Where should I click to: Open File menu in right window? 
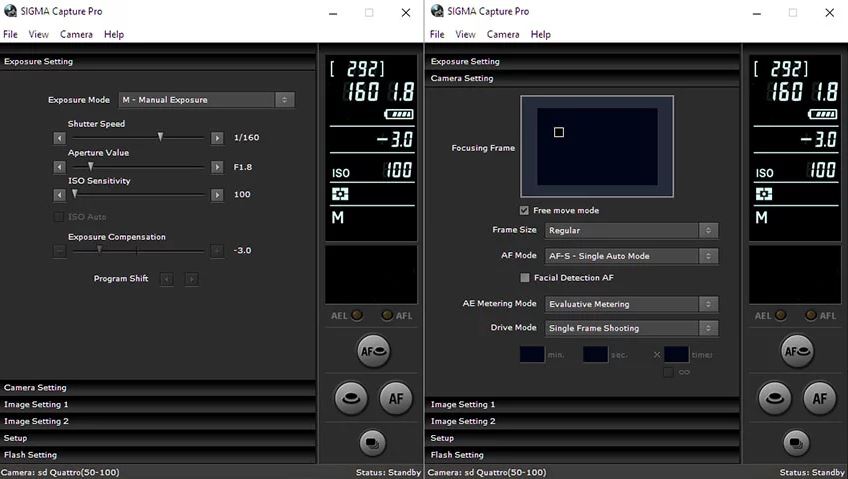click(437, 34)
